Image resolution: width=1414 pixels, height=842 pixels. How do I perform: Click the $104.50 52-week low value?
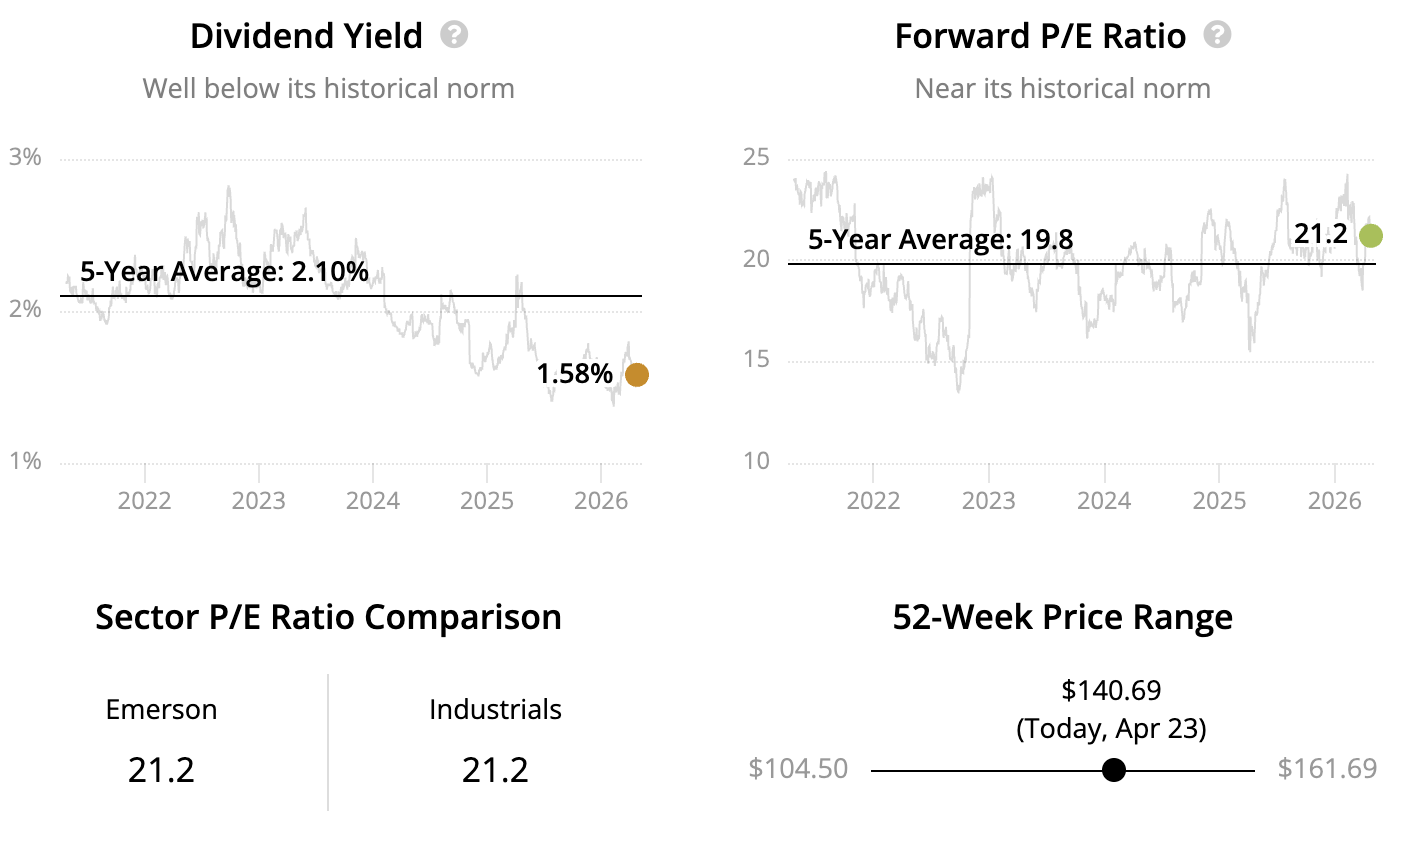(798, 769)
